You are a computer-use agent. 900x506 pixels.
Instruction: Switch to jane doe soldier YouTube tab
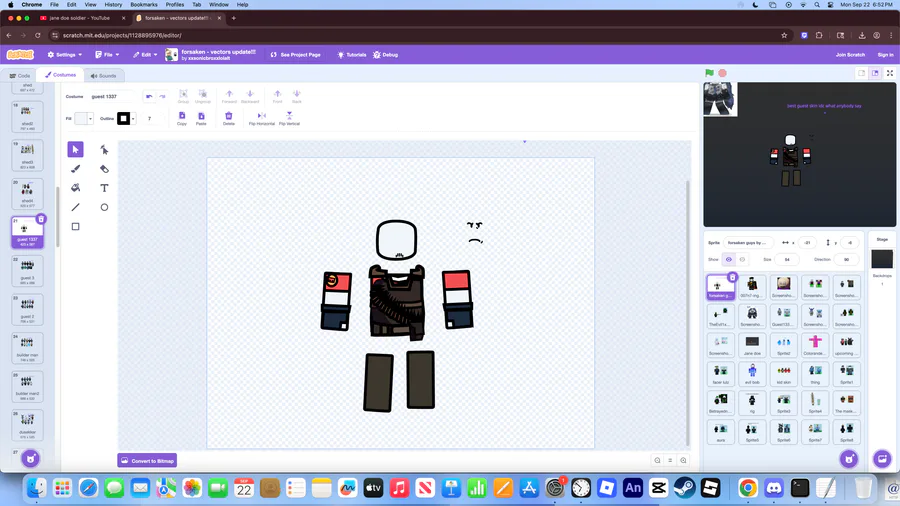click(80, 18)
